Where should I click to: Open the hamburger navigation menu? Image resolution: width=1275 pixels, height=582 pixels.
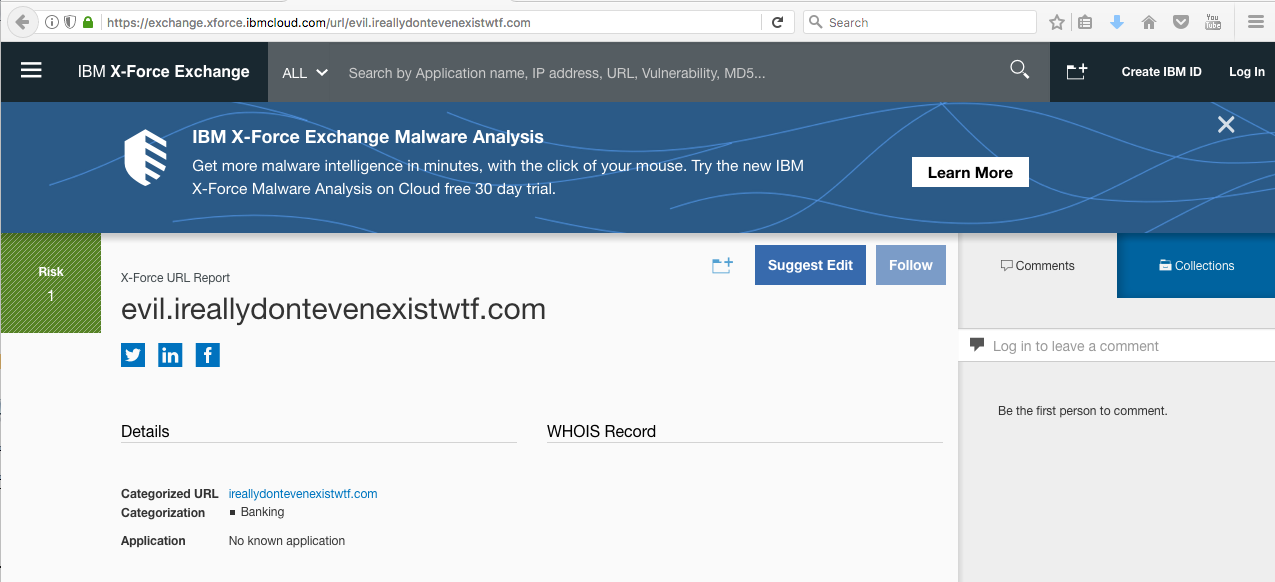31,71
